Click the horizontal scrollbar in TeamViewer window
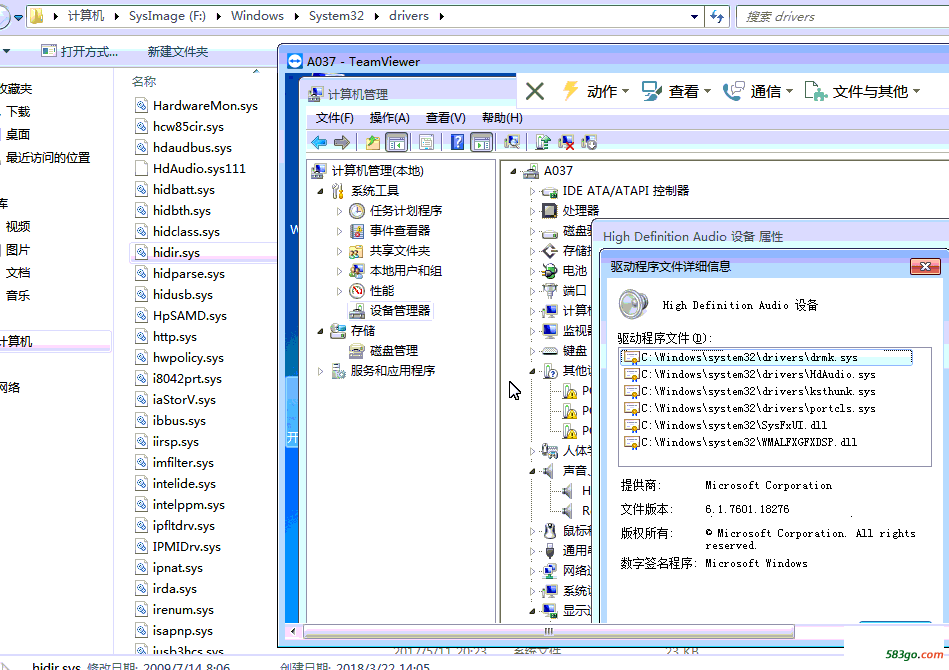The height and width of the screenshot is (670, 949). point(550,632)
